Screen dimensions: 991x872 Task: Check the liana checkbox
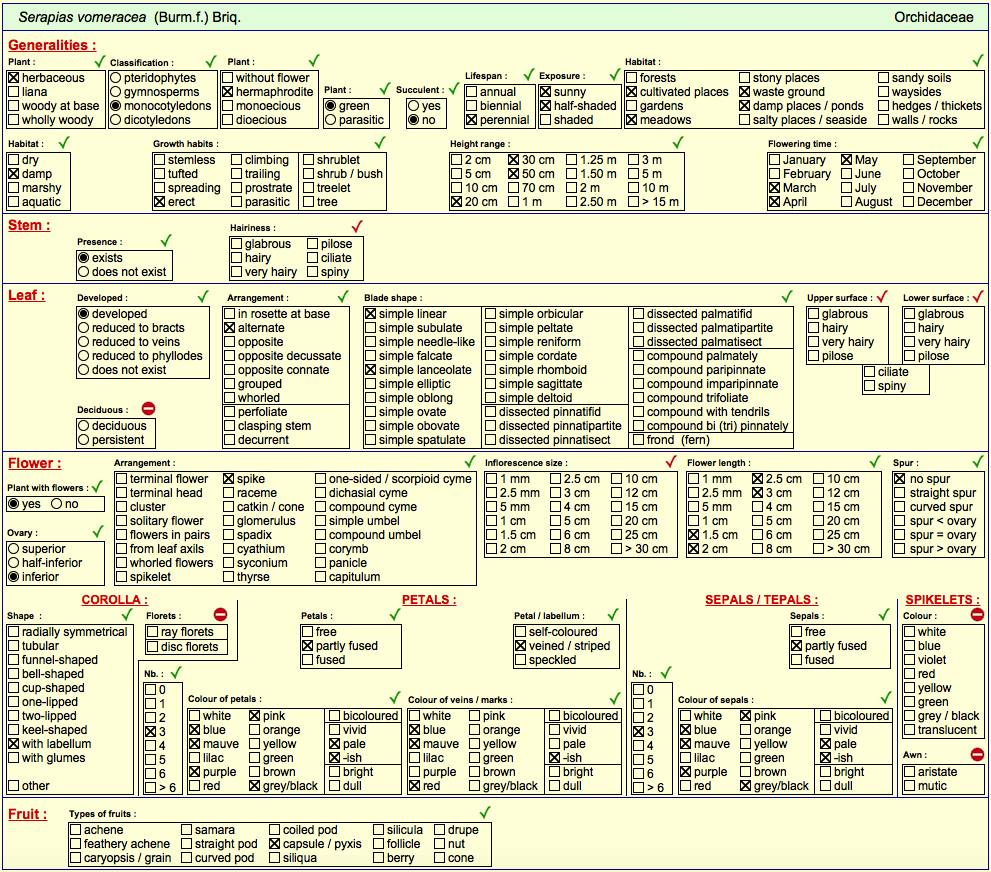point(13,92)
